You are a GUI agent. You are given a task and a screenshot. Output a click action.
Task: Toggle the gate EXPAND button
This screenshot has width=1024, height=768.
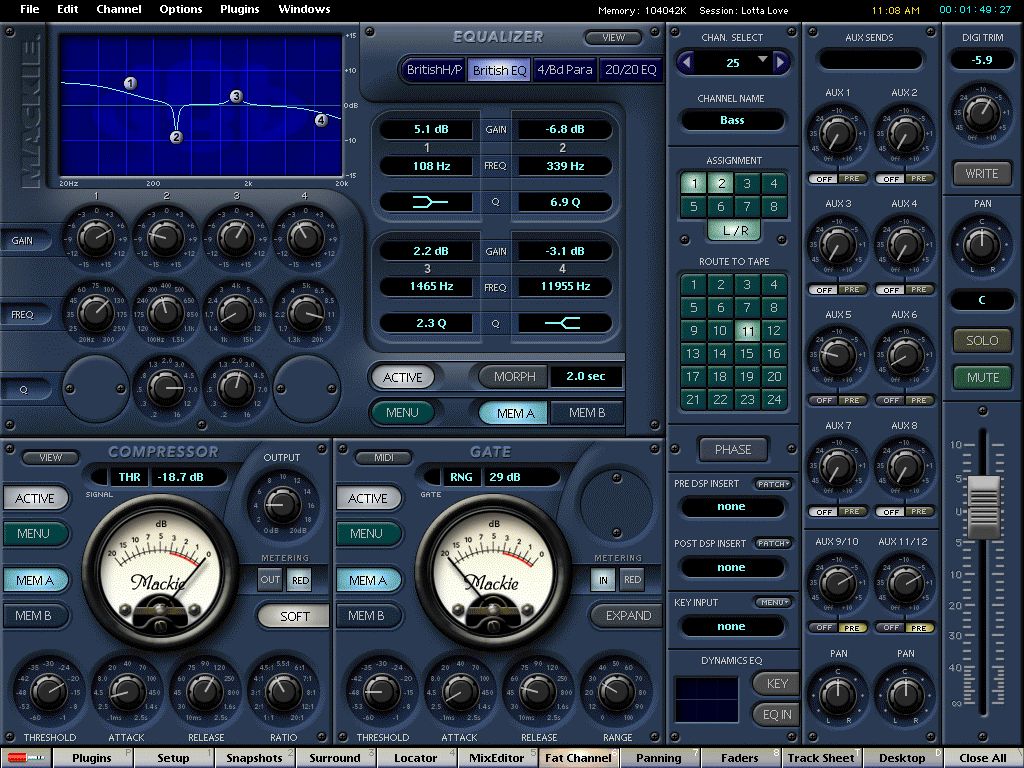627,615
